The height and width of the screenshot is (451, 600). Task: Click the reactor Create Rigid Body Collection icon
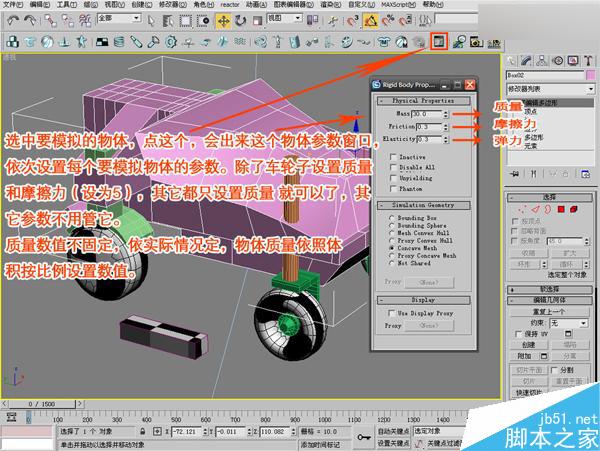[x=12, y=42]
